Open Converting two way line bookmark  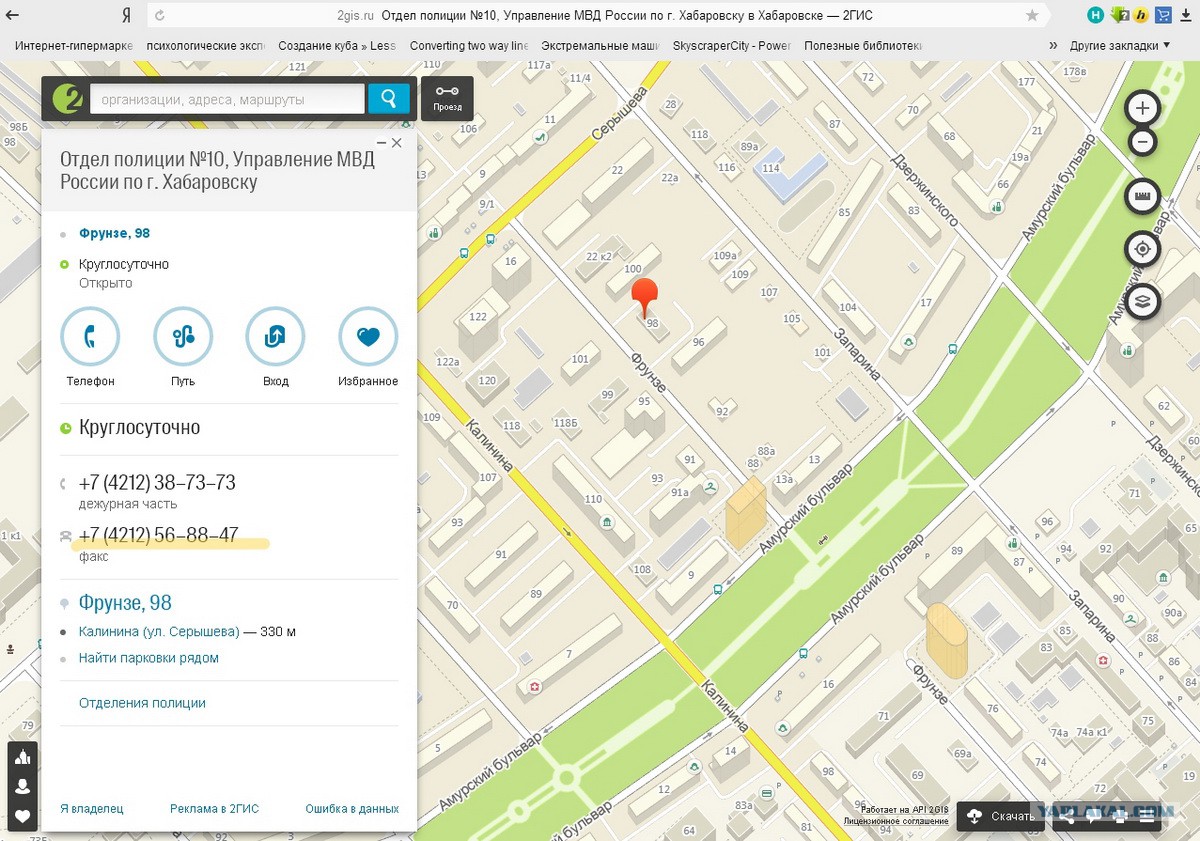(469, 45)
